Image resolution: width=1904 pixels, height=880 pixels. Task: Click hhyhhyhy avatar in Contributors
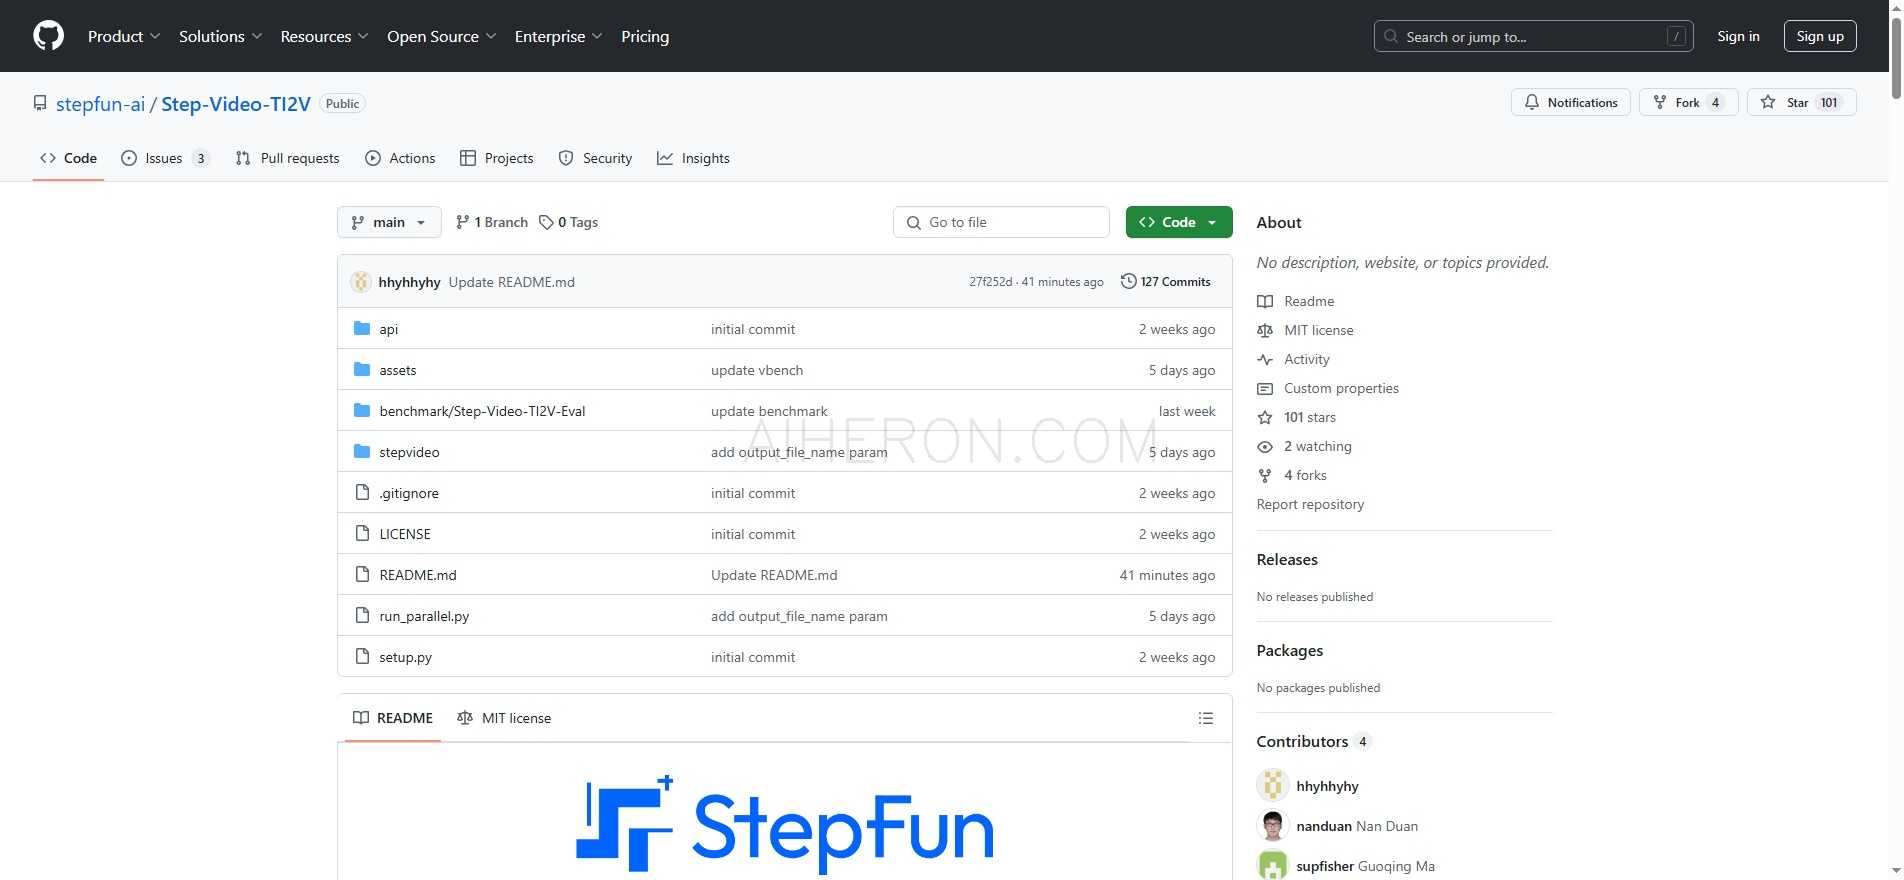[1273, 785]
